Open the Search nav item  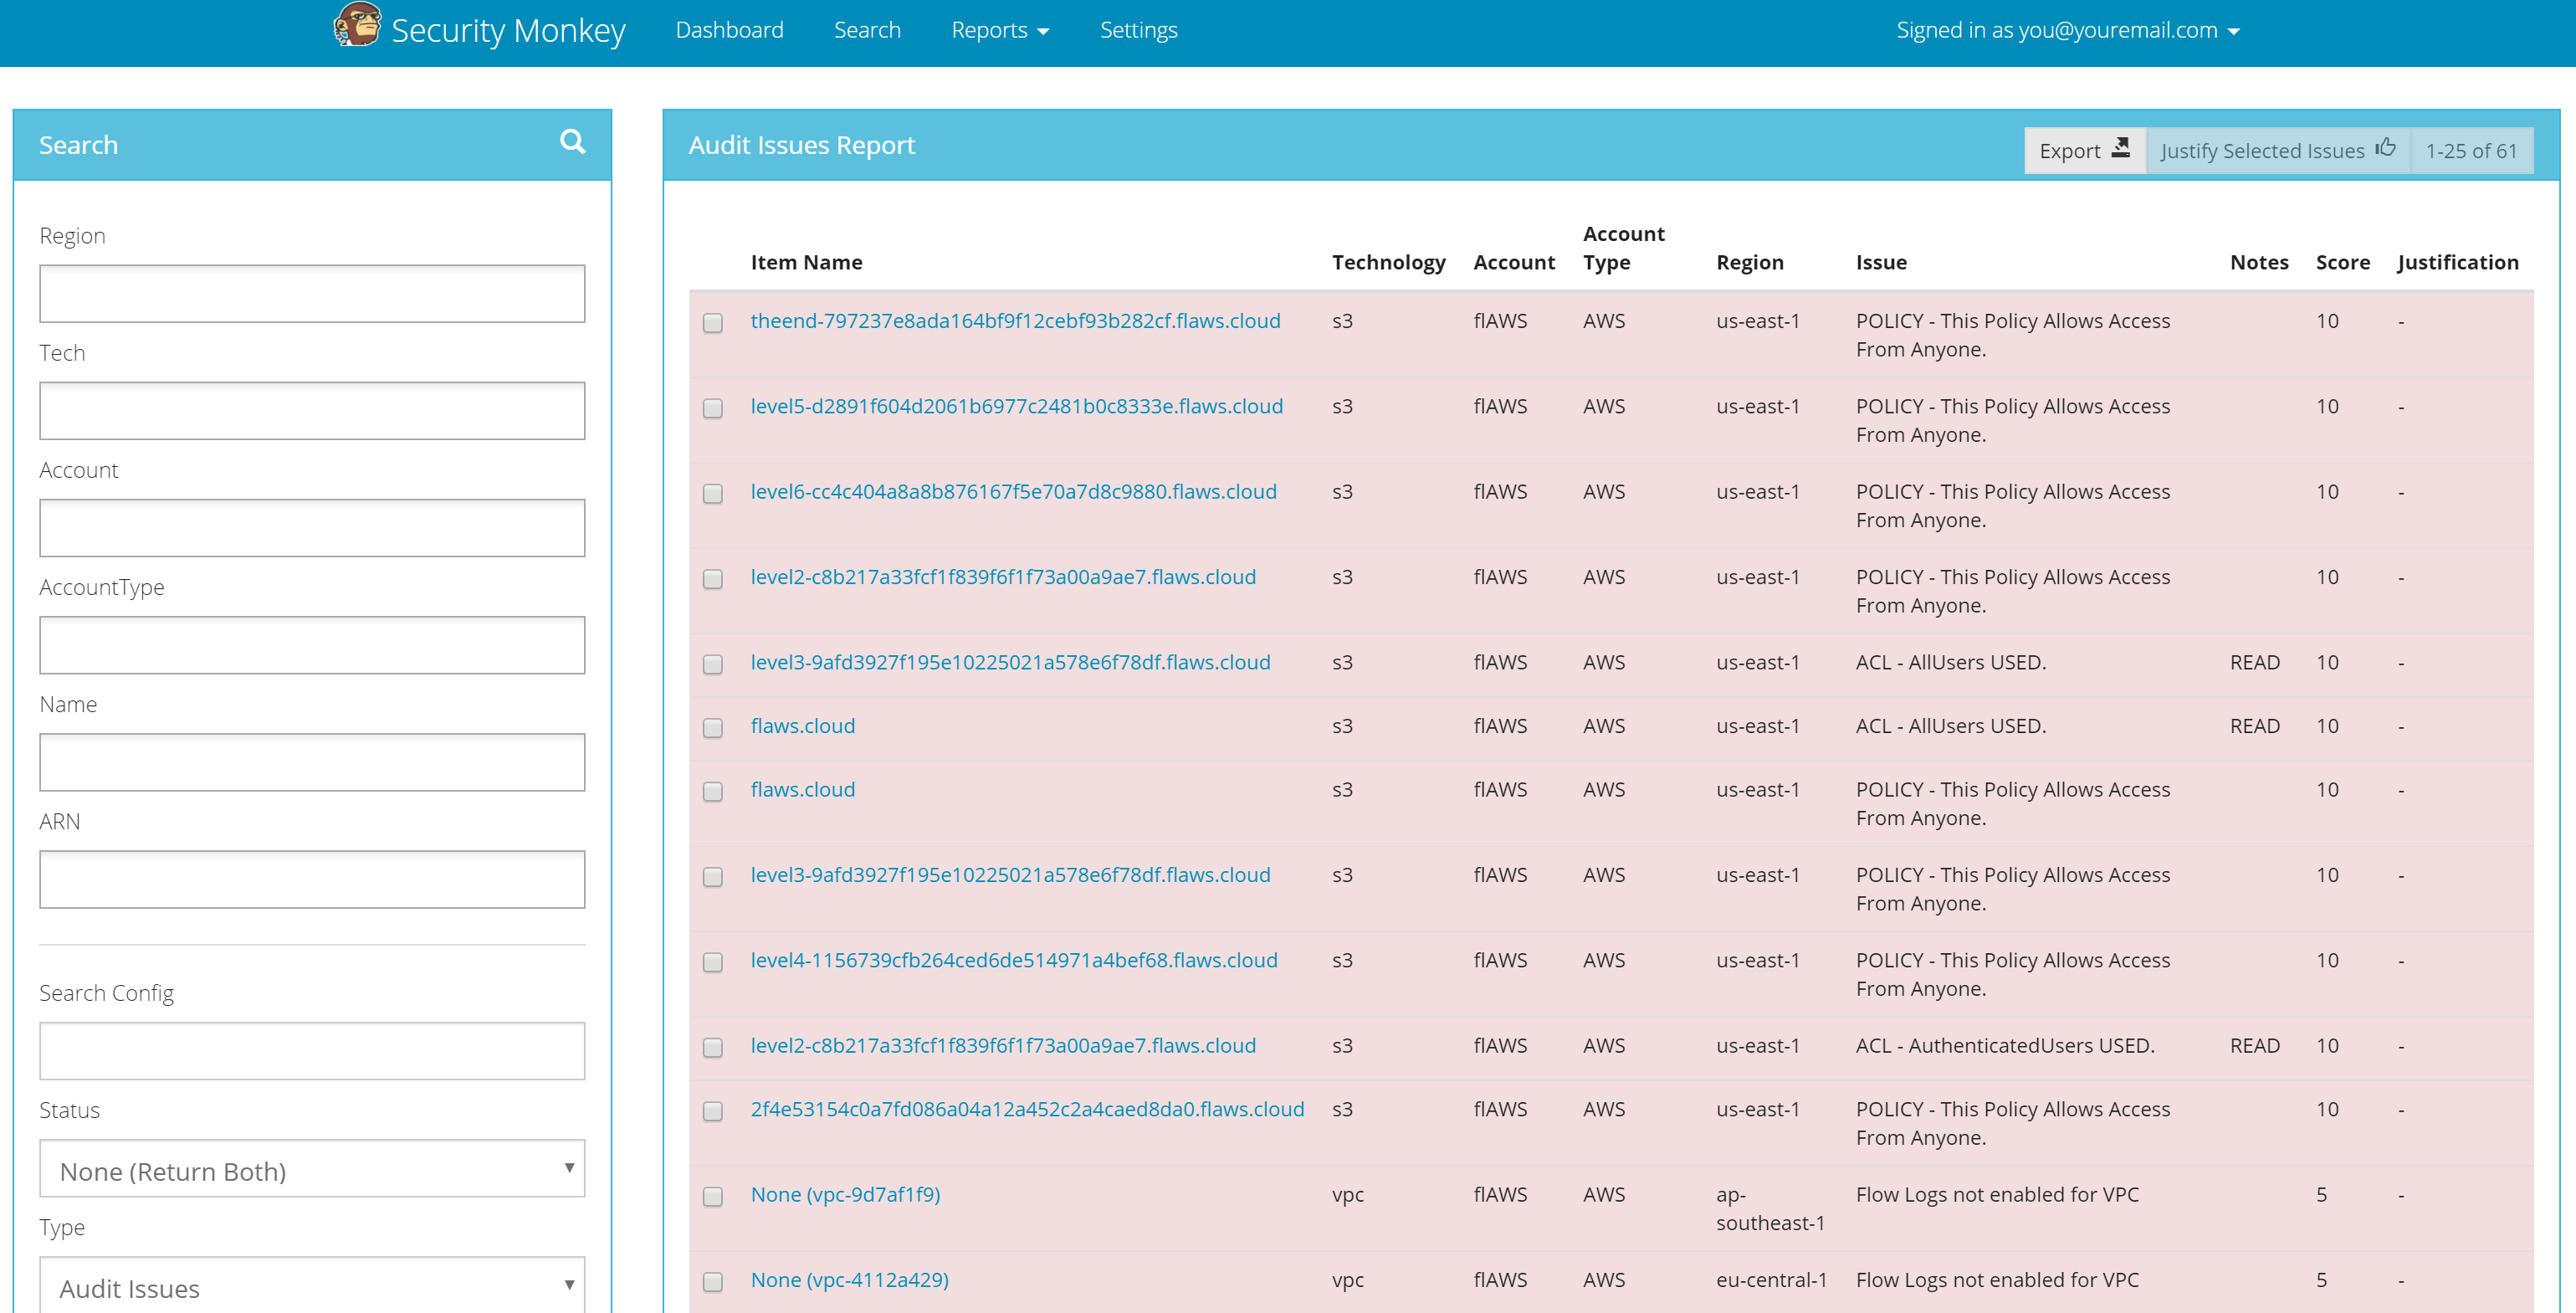[x=867, y=30]
